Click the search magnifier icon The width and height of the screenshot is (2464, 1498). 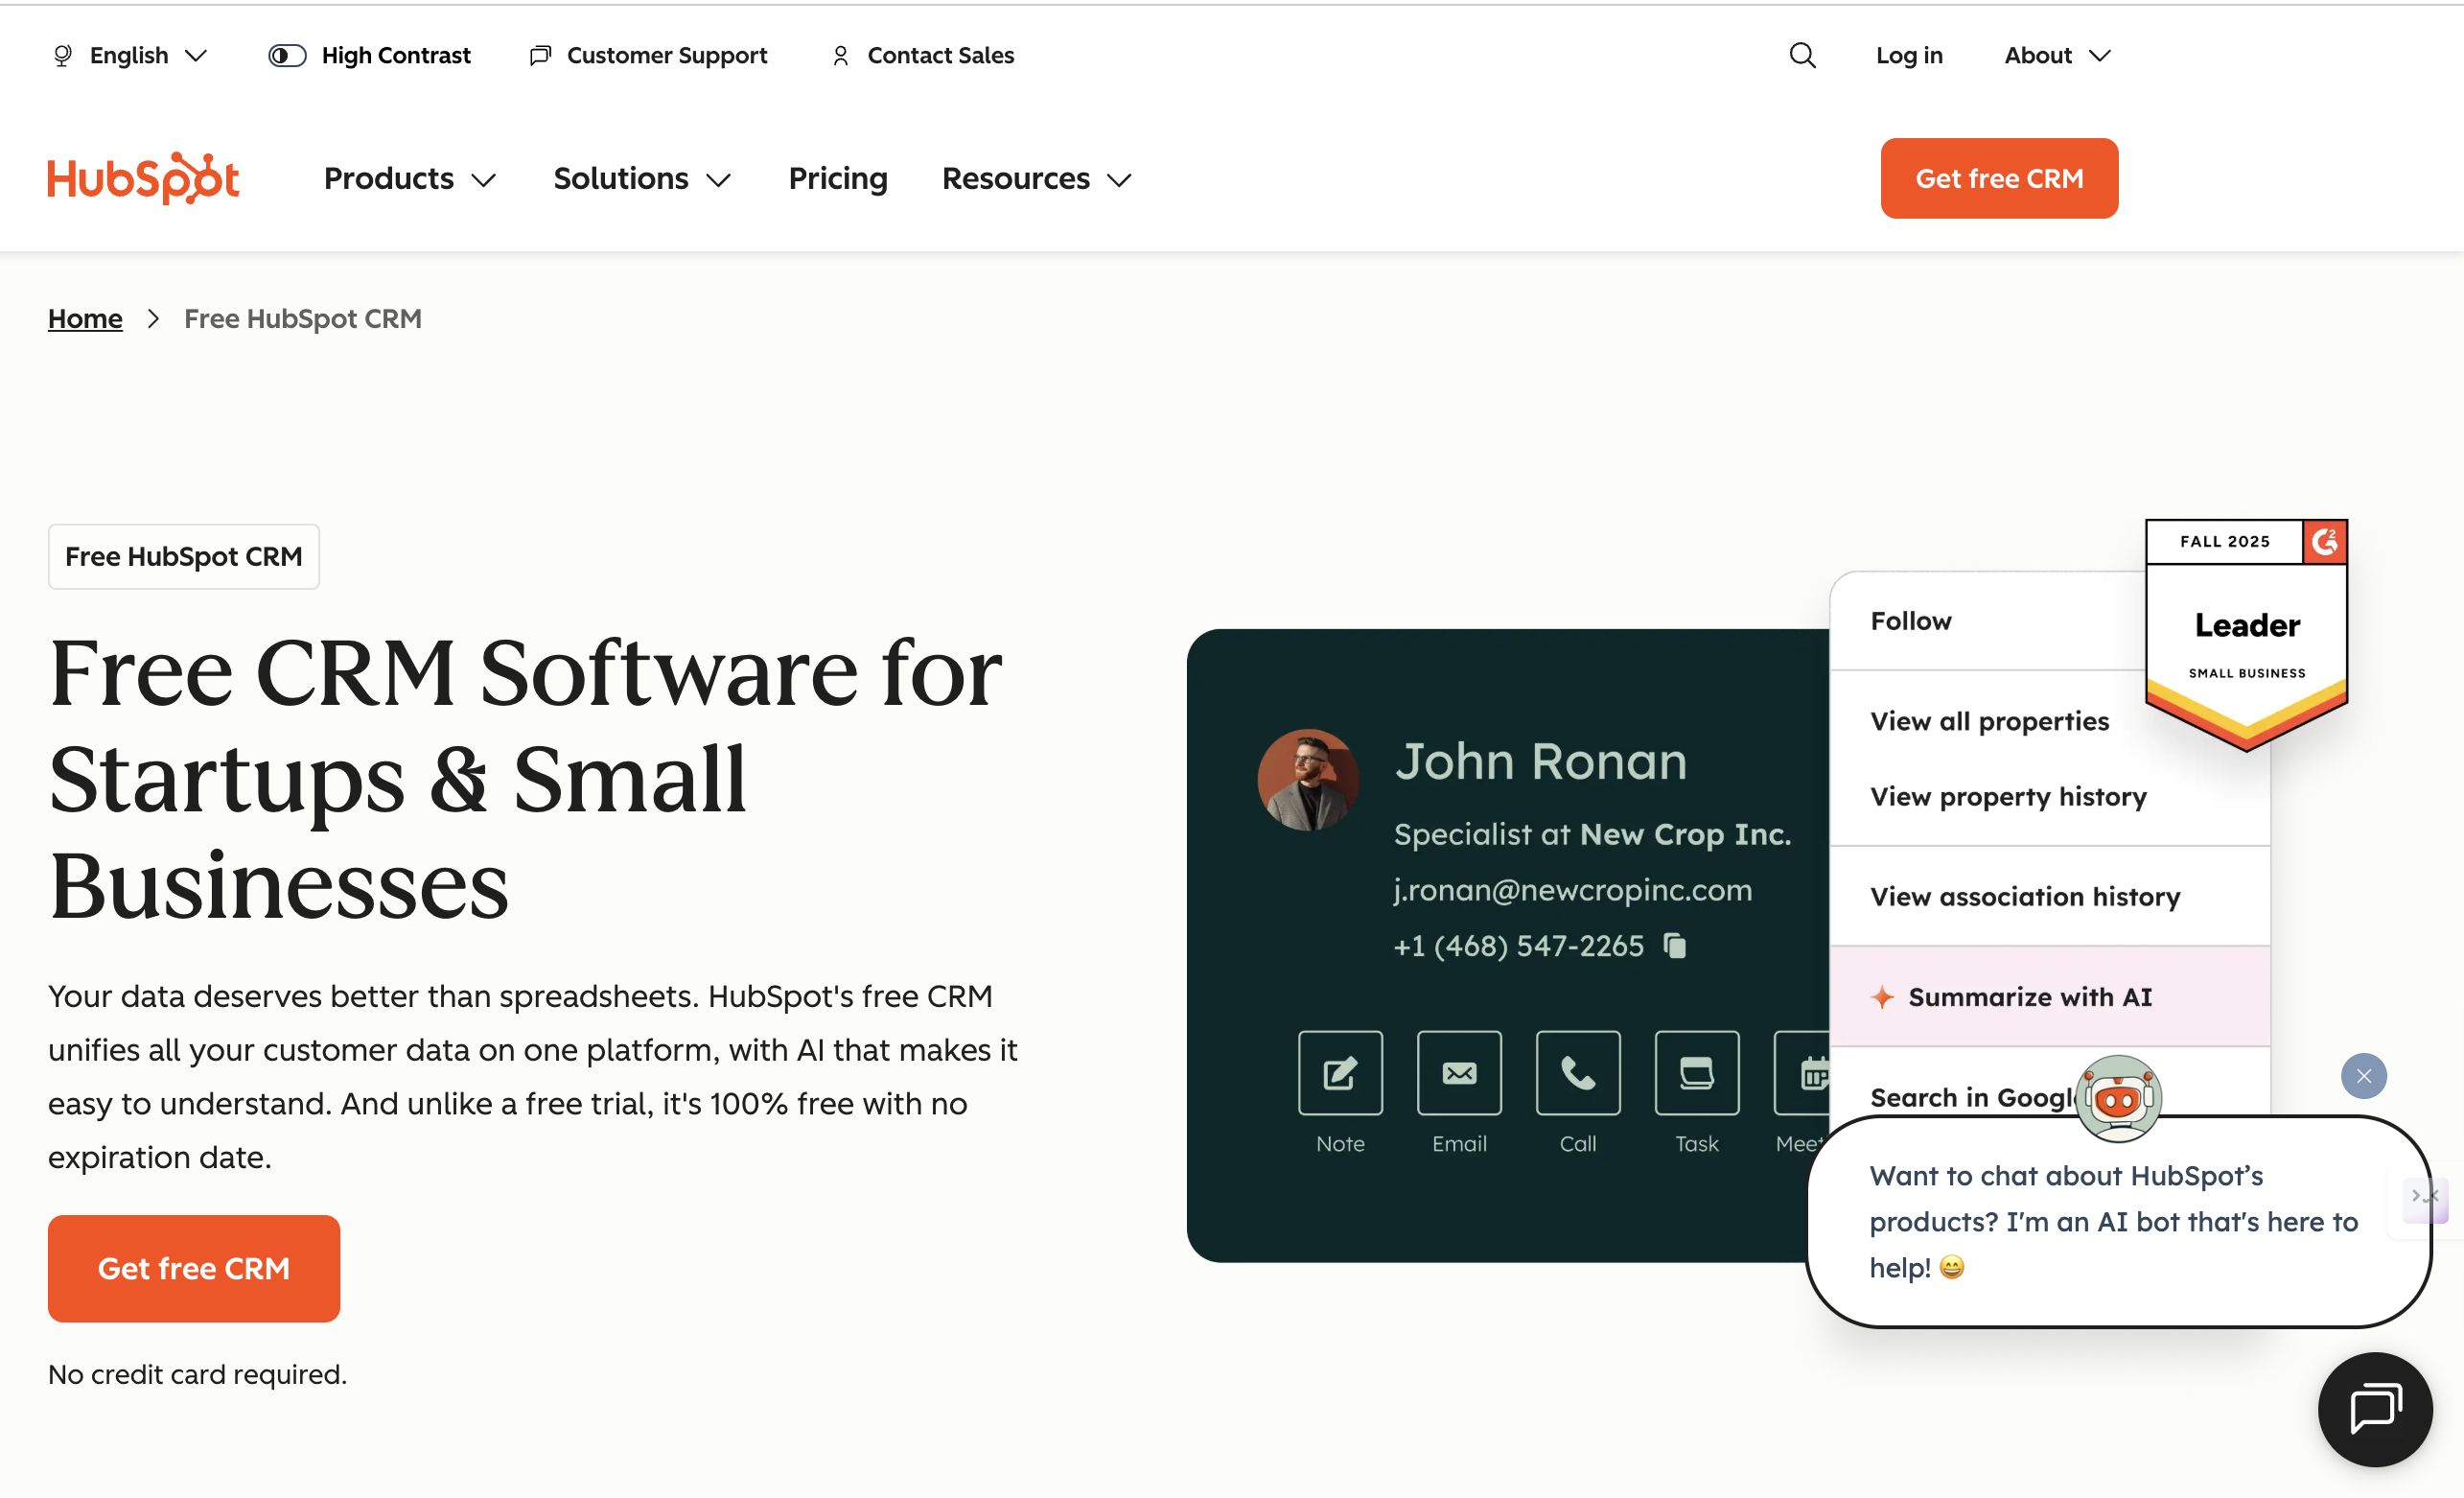tap(1802, 56)
